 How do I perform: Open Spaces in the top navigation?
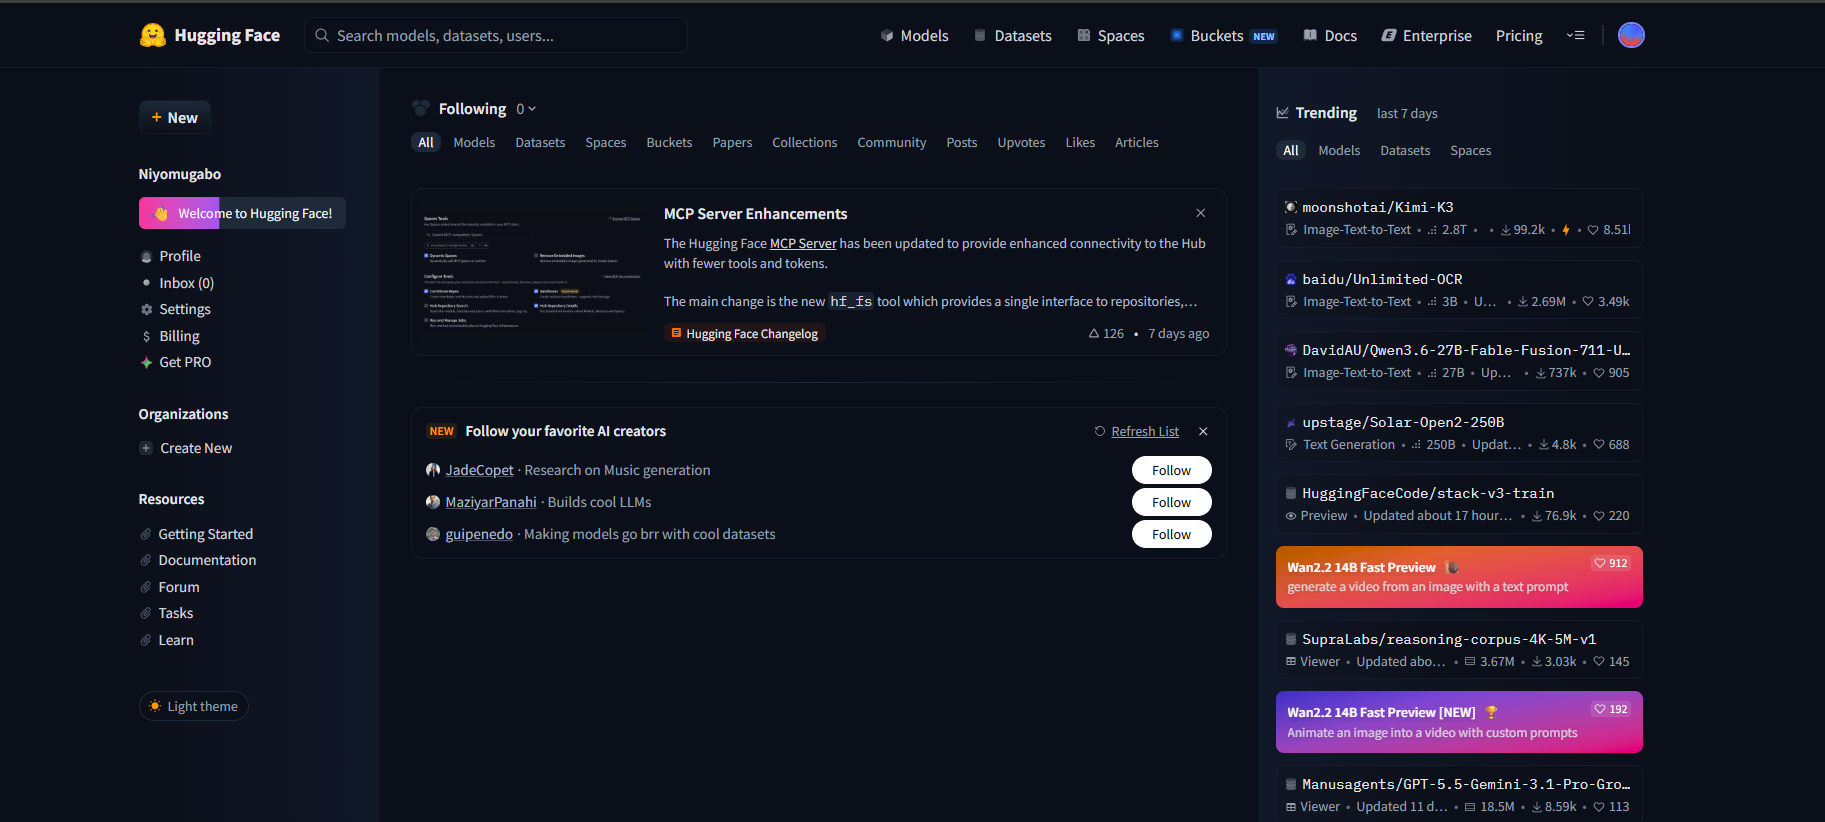click(1111, 36)
